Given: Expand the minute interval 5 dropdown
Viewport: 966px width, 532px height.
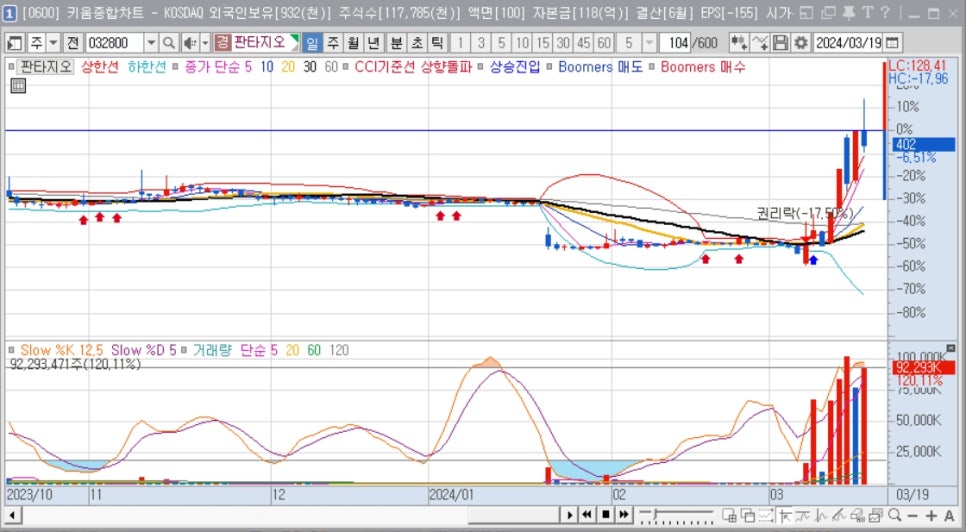Looking at the screenshot, I should click(649, 42).
